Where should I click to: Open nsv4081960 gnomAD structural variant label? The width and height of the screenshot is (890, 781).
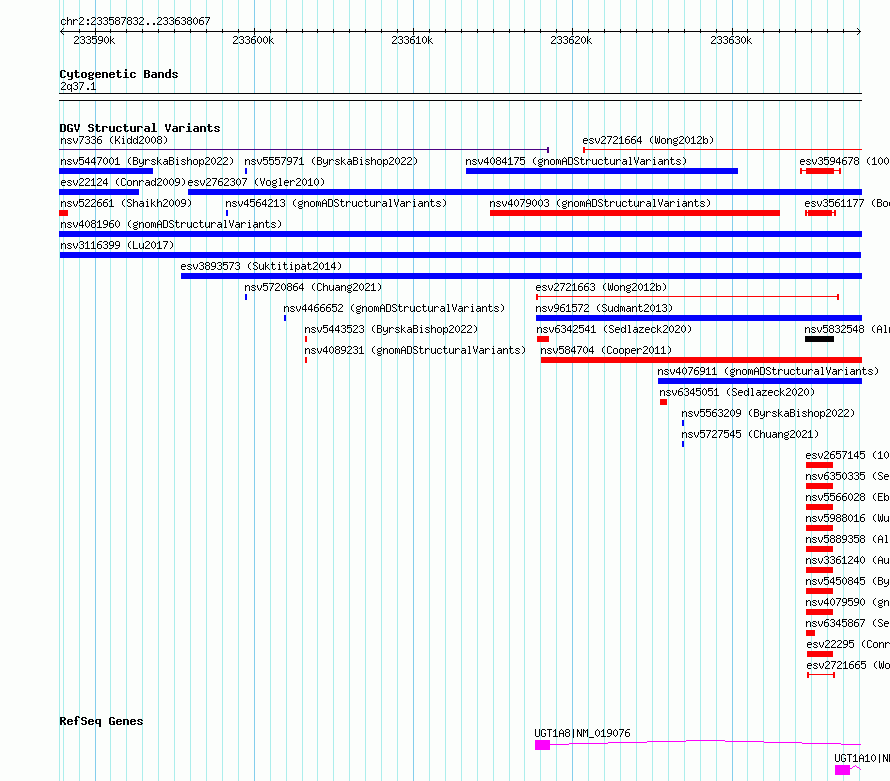[171, 224]
